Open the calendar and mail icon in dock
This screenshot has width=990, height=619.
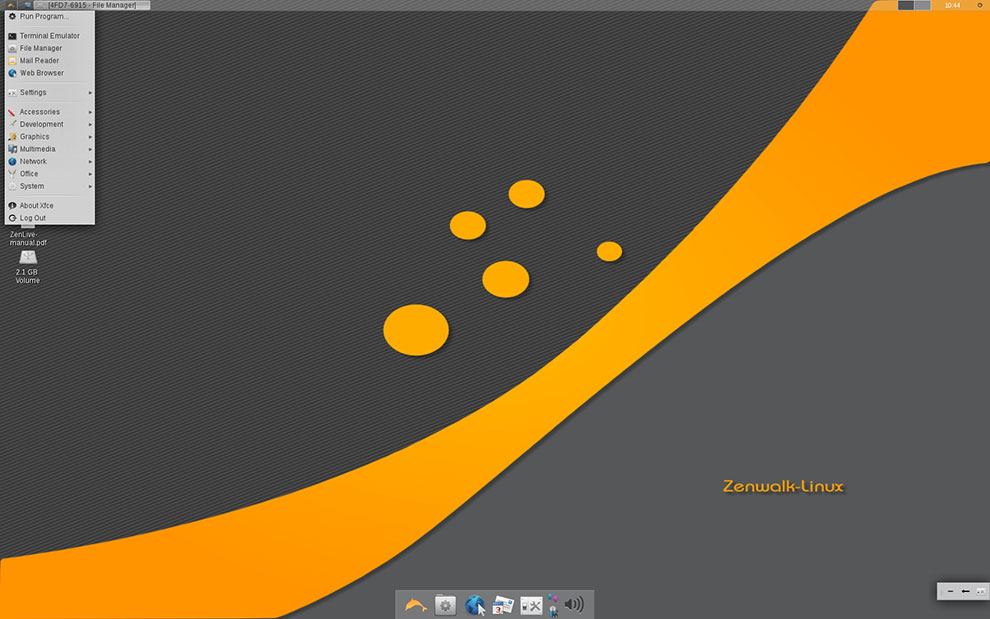click(503, 605)
